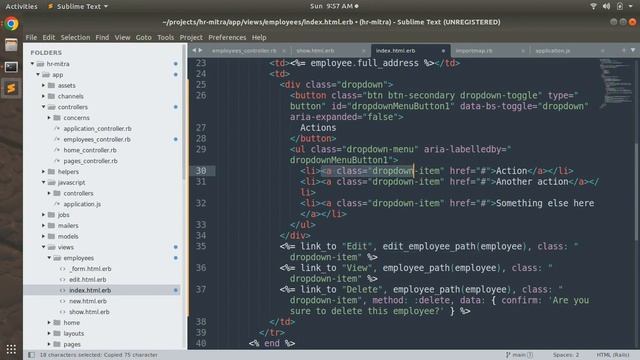Switch to show.html.erb tab
The width and height of the screenshot is (640, 360).
point(315,51)
